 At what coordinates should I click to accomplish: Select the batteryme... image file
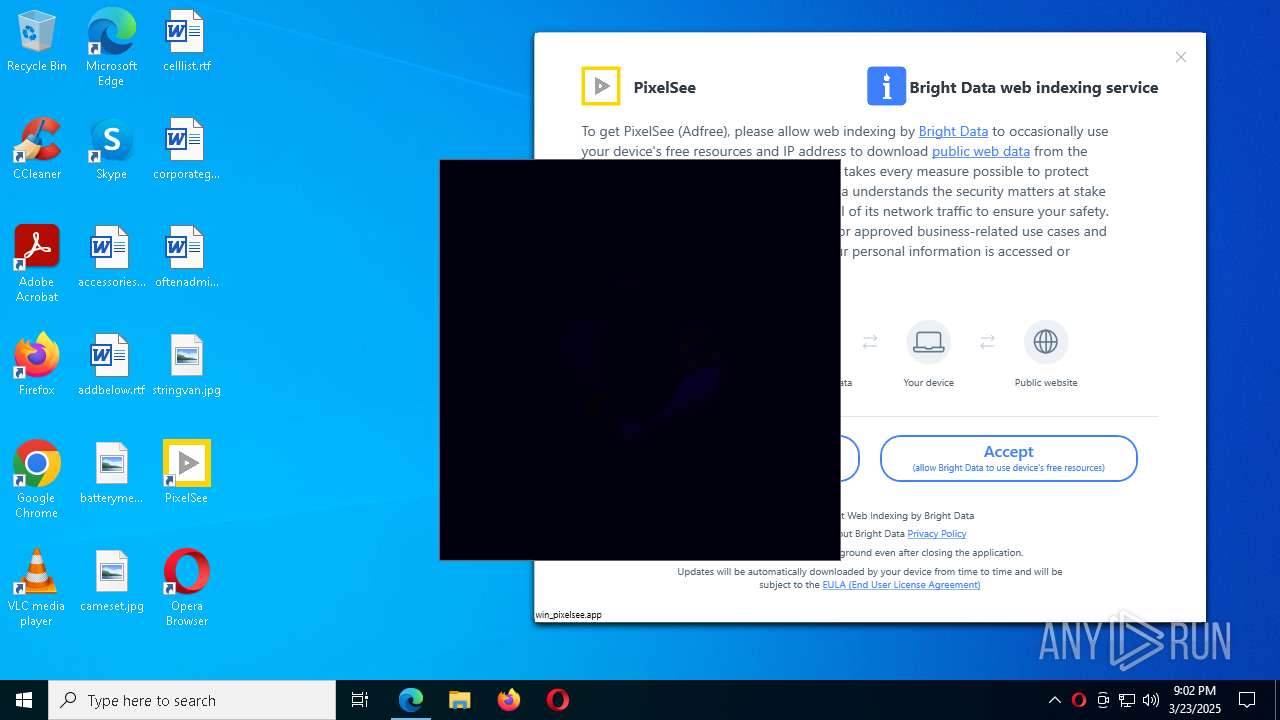111,473
